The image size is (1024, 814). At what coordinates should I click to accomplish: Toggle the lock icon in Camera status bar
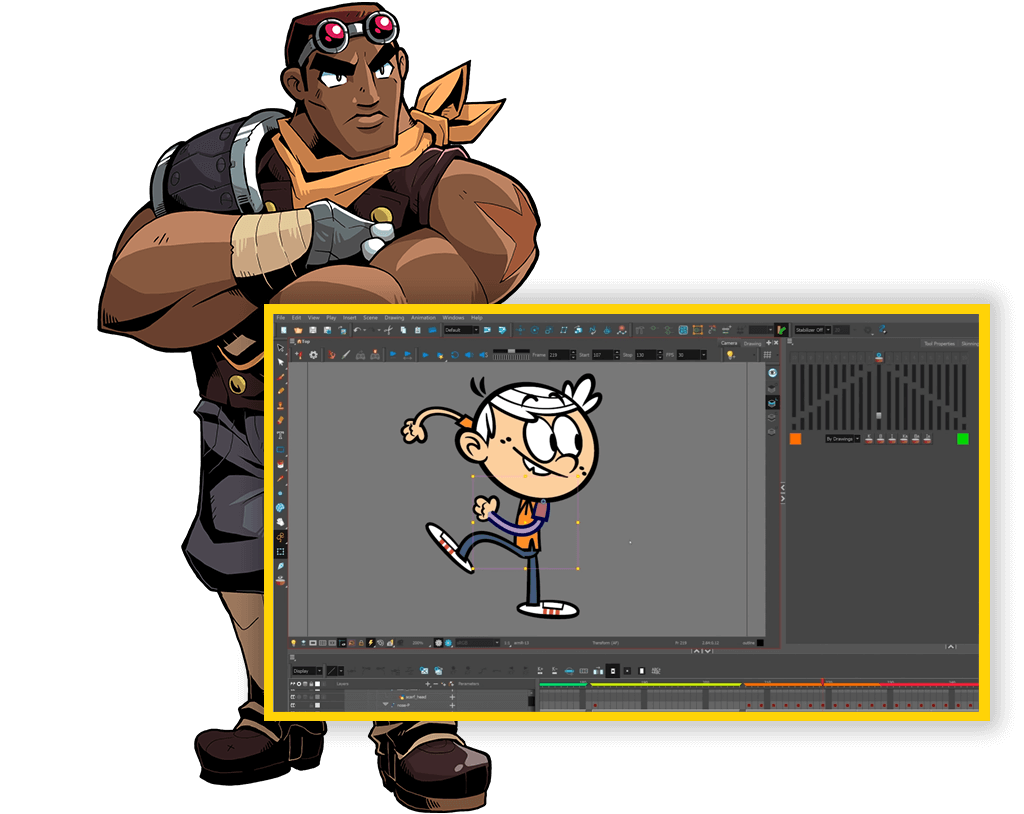pos(361,643)
